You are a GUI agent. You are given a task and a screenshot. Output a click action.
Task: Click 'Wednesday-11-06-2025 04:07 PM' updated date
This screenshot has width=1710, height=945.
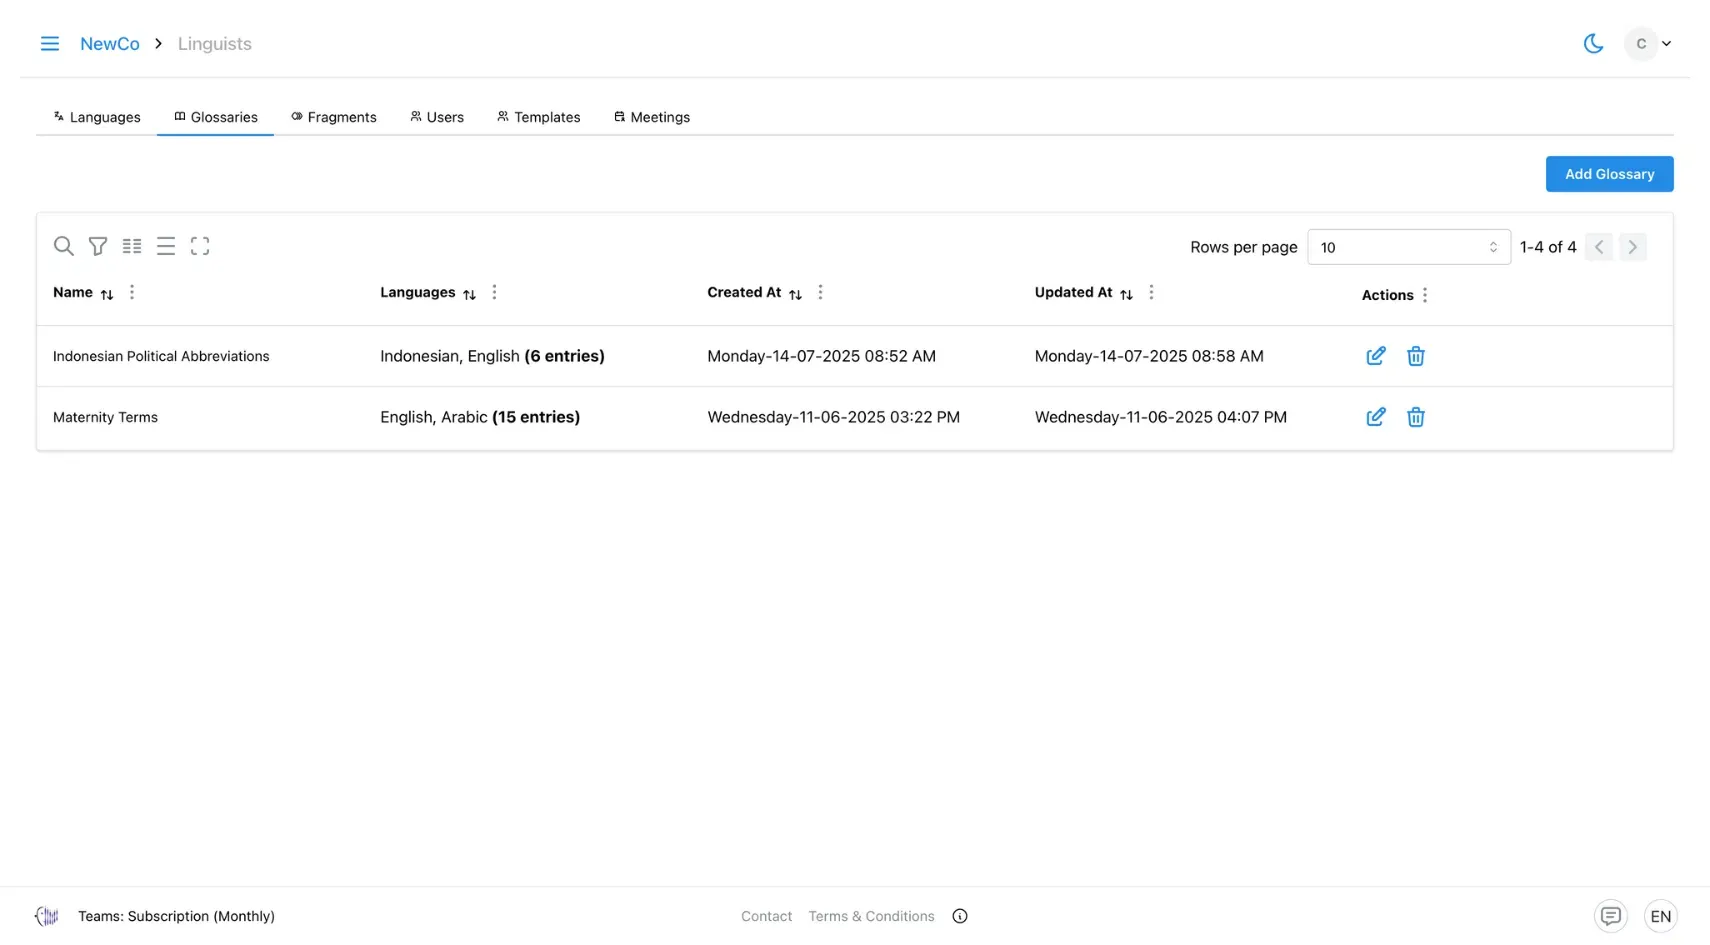click(x=1160, y=417)
